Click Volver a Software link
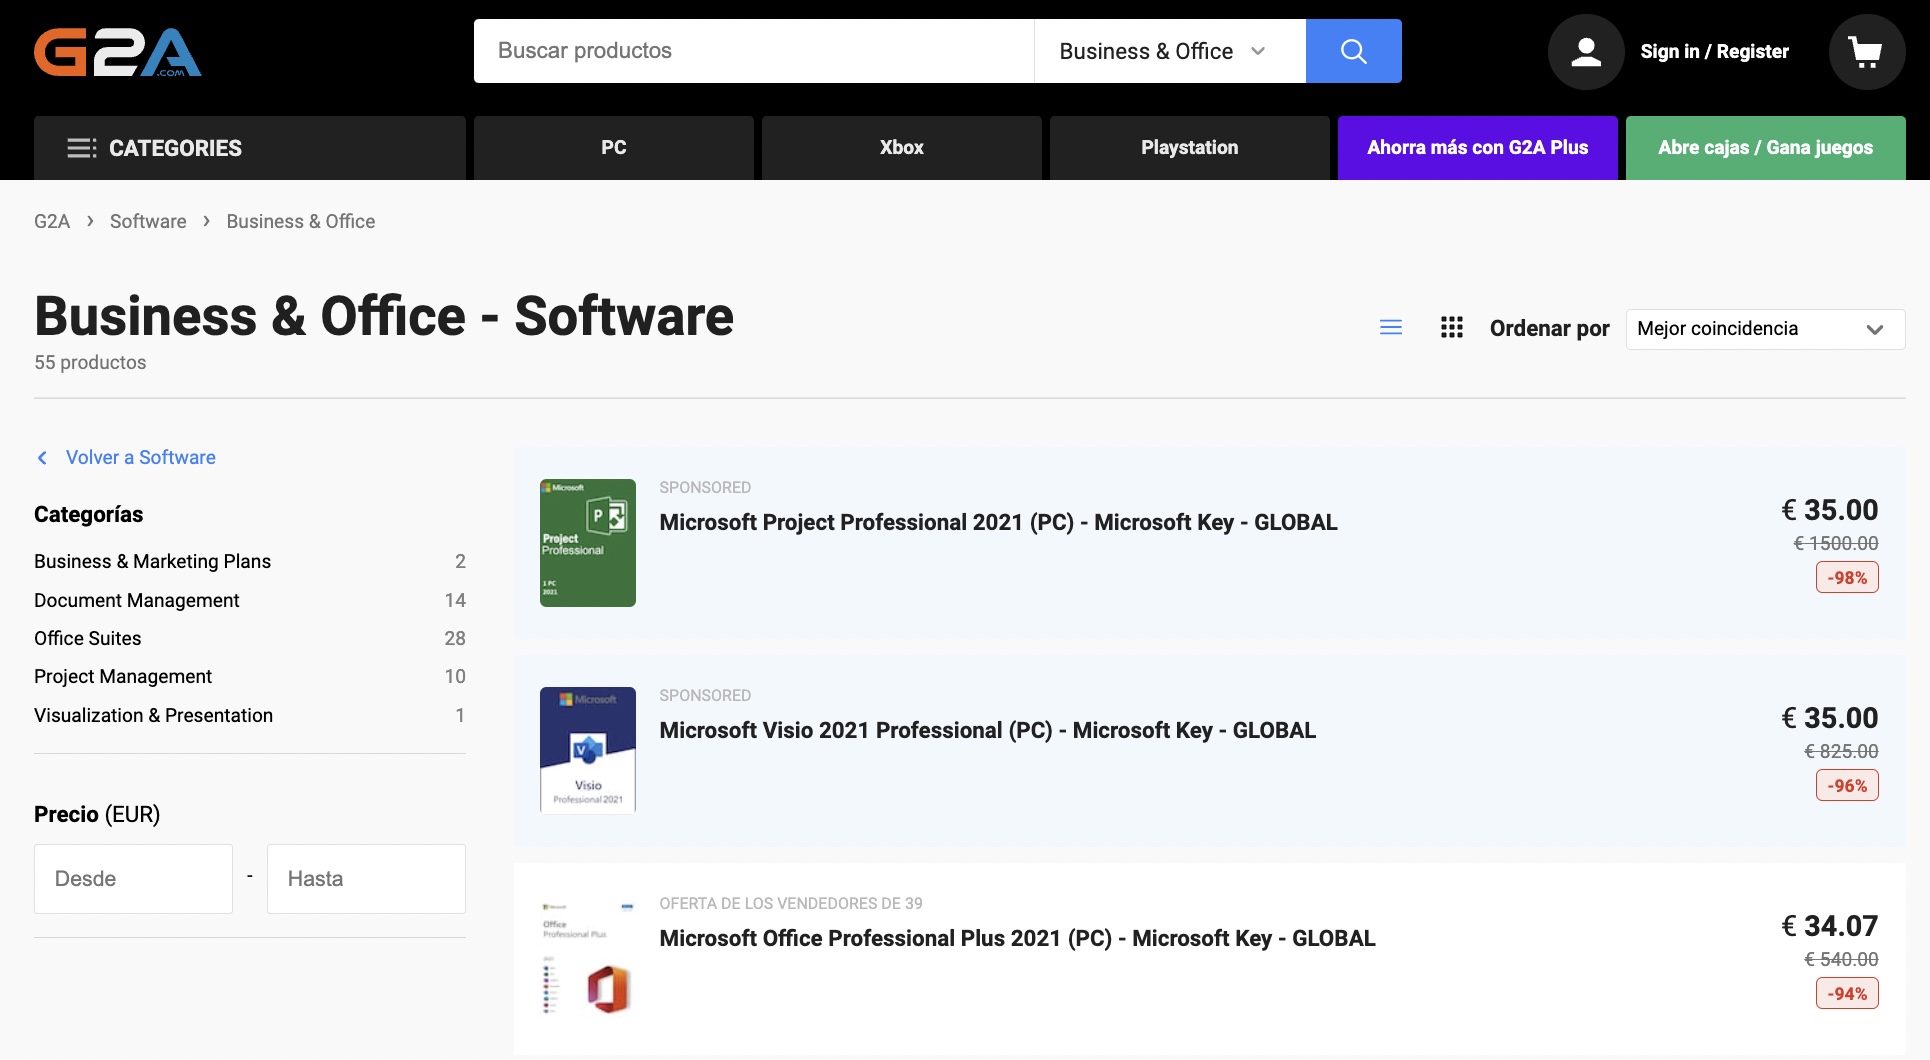 coord(141,458)
